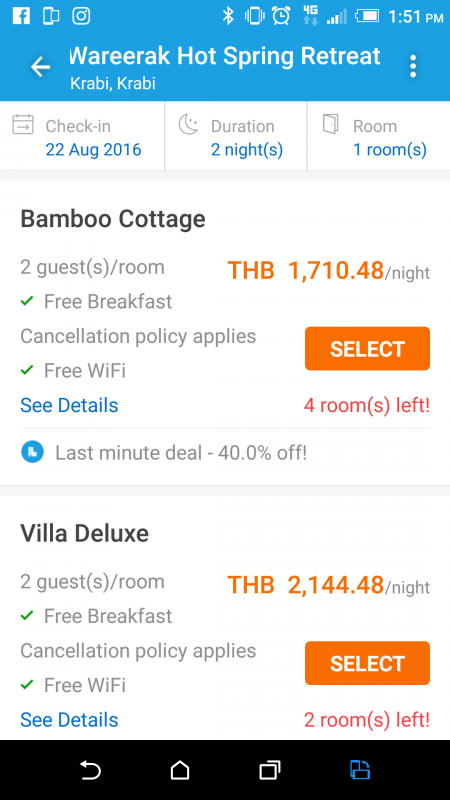
Task: Change duration of 2 night(s)
Action: coord(247,150)
